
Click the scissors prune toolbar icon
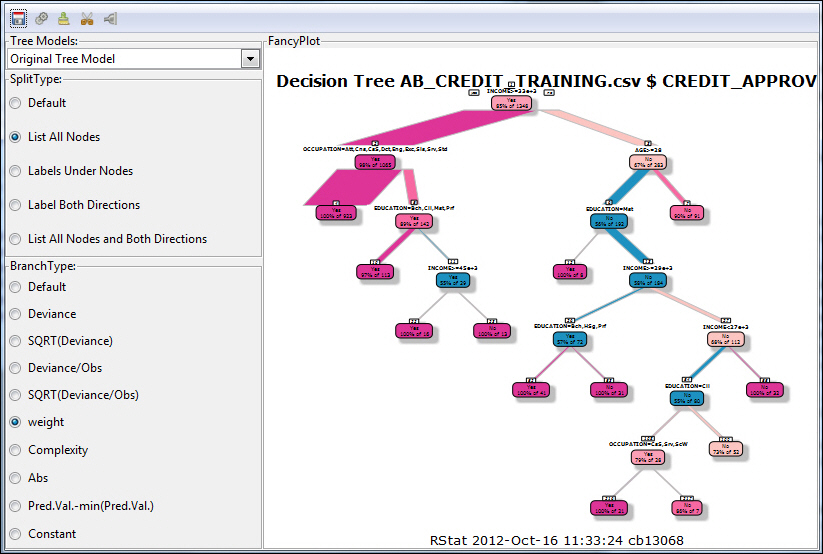point(87,19)
